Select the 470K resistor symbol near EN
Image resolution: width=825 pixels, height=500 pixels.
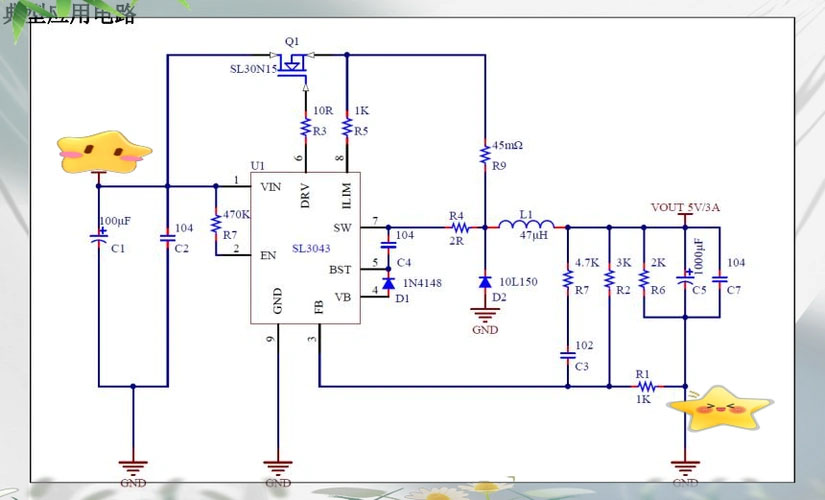(x=216, y=224)
